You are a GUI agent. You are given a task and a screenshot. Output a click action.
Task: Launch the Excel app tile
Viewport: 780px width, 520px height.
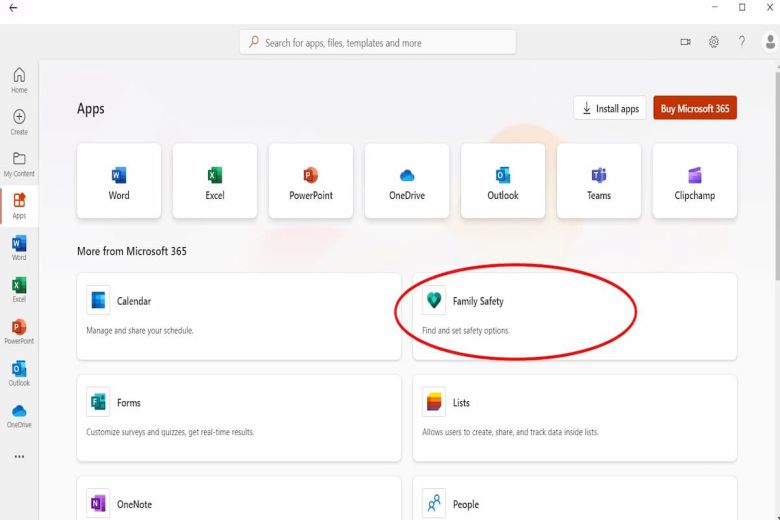click(x=215, y=181)
